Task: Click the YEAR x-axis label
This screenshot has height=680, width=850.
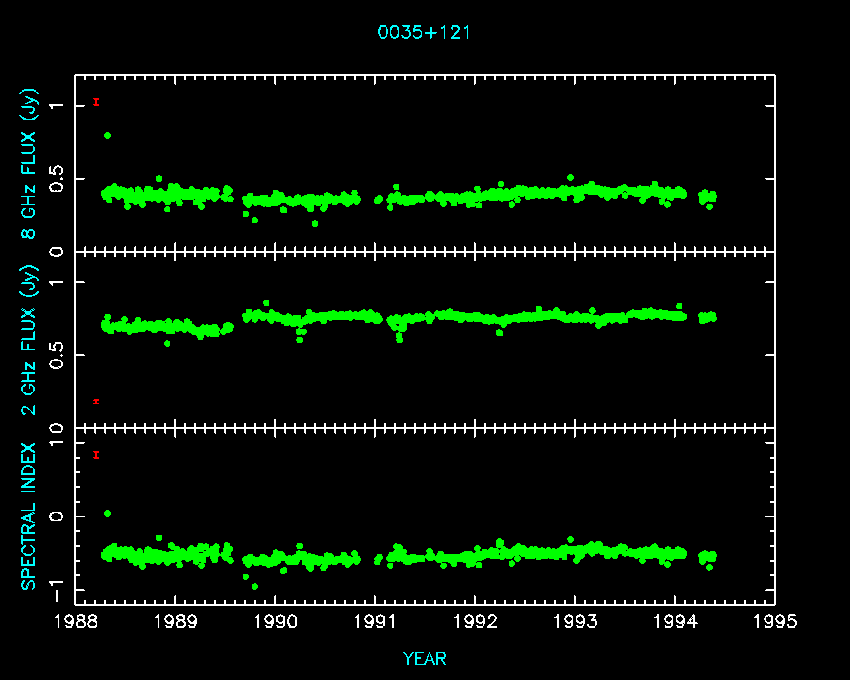Action: point(424,658)
